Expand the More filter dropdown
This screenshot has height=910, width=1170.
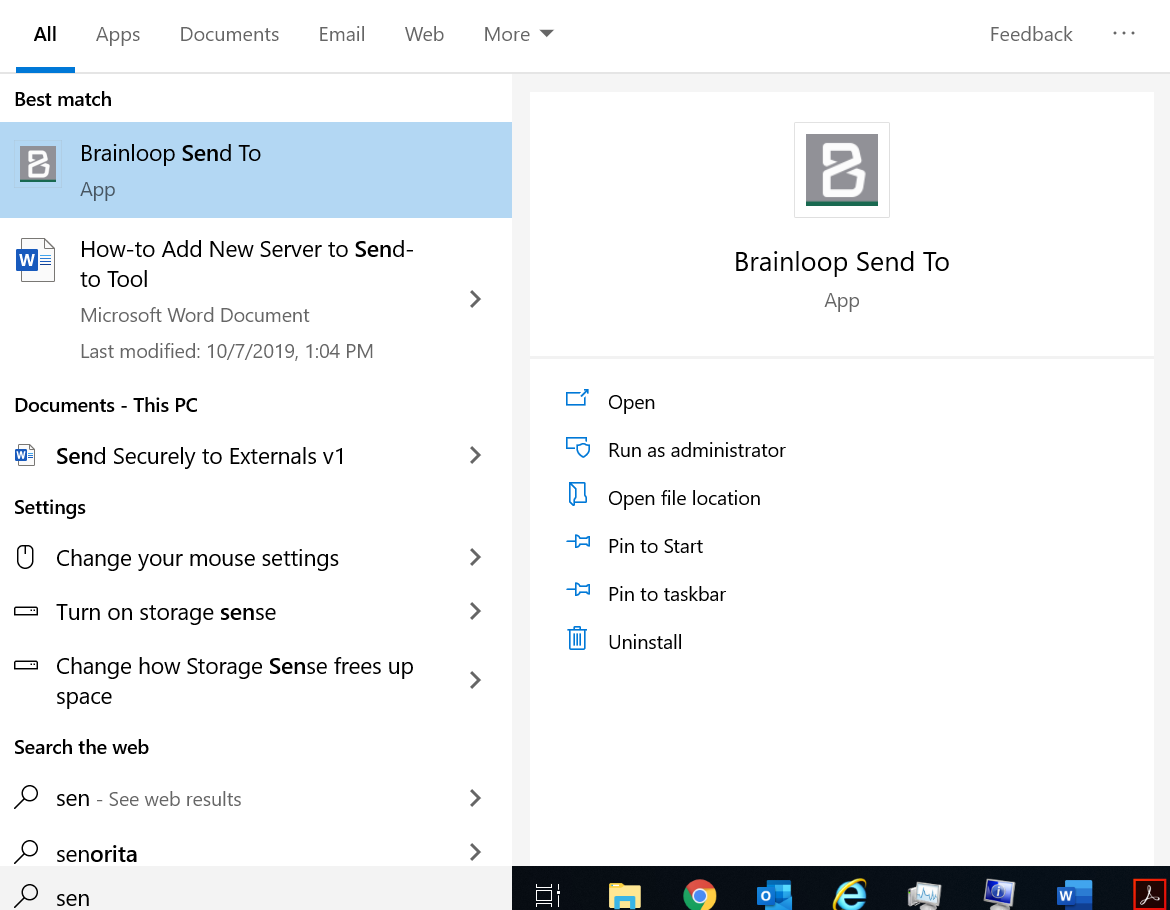pyautogui.click(x=519, y=34)
